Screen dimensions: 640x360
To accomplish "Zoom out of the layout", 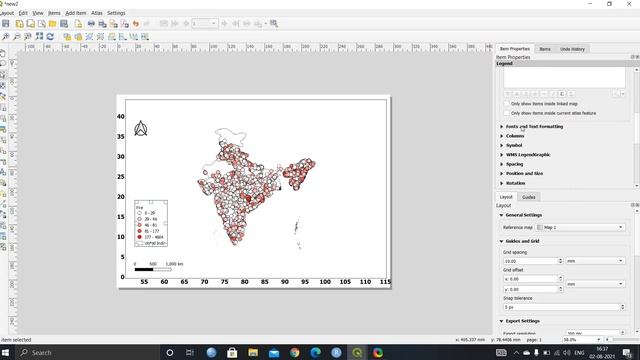I will (17, 37).
